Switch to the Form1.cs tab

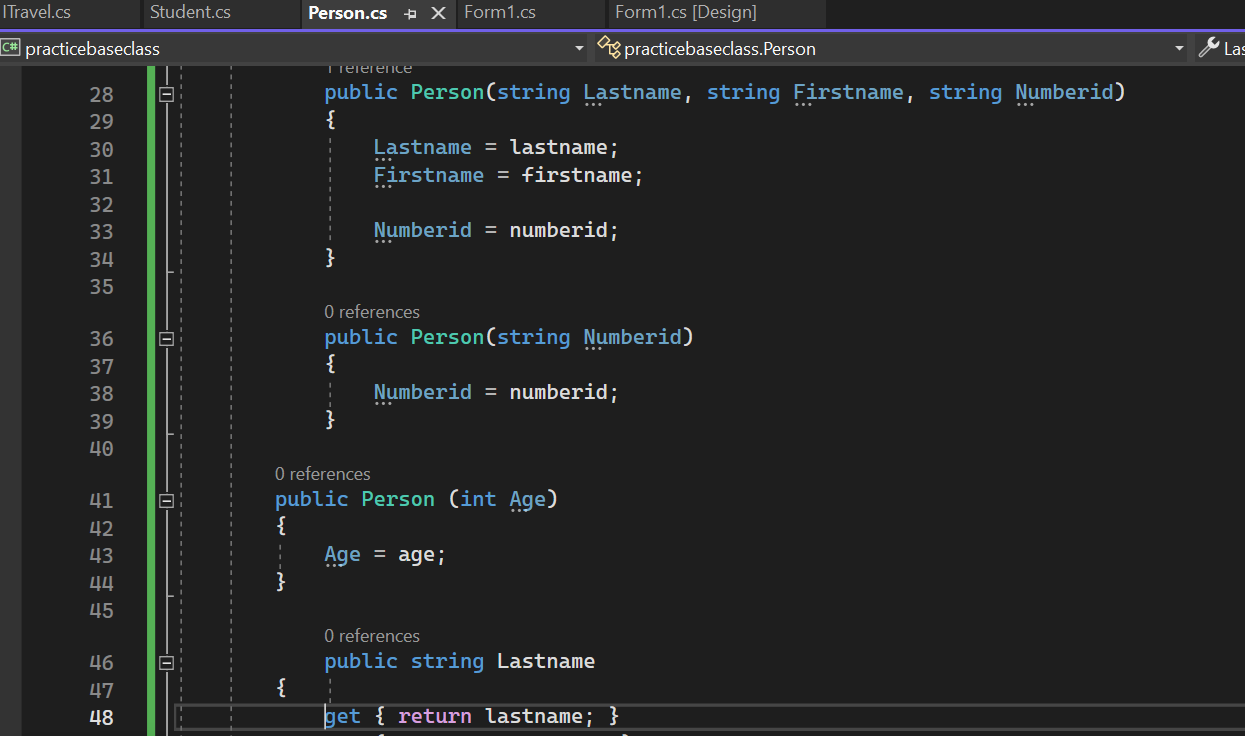pyautogui.click(x=500, y=13)
